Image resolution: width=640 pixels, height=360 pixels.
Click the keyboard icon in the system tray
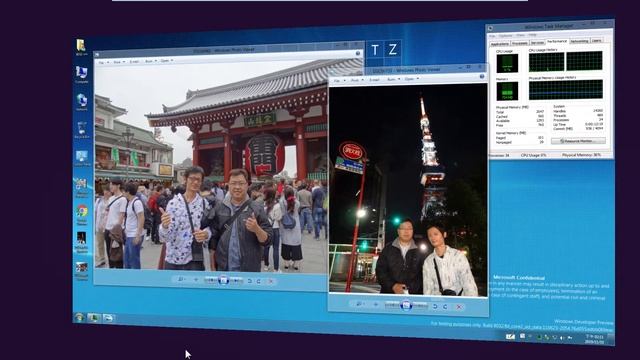tap(510, 336)
